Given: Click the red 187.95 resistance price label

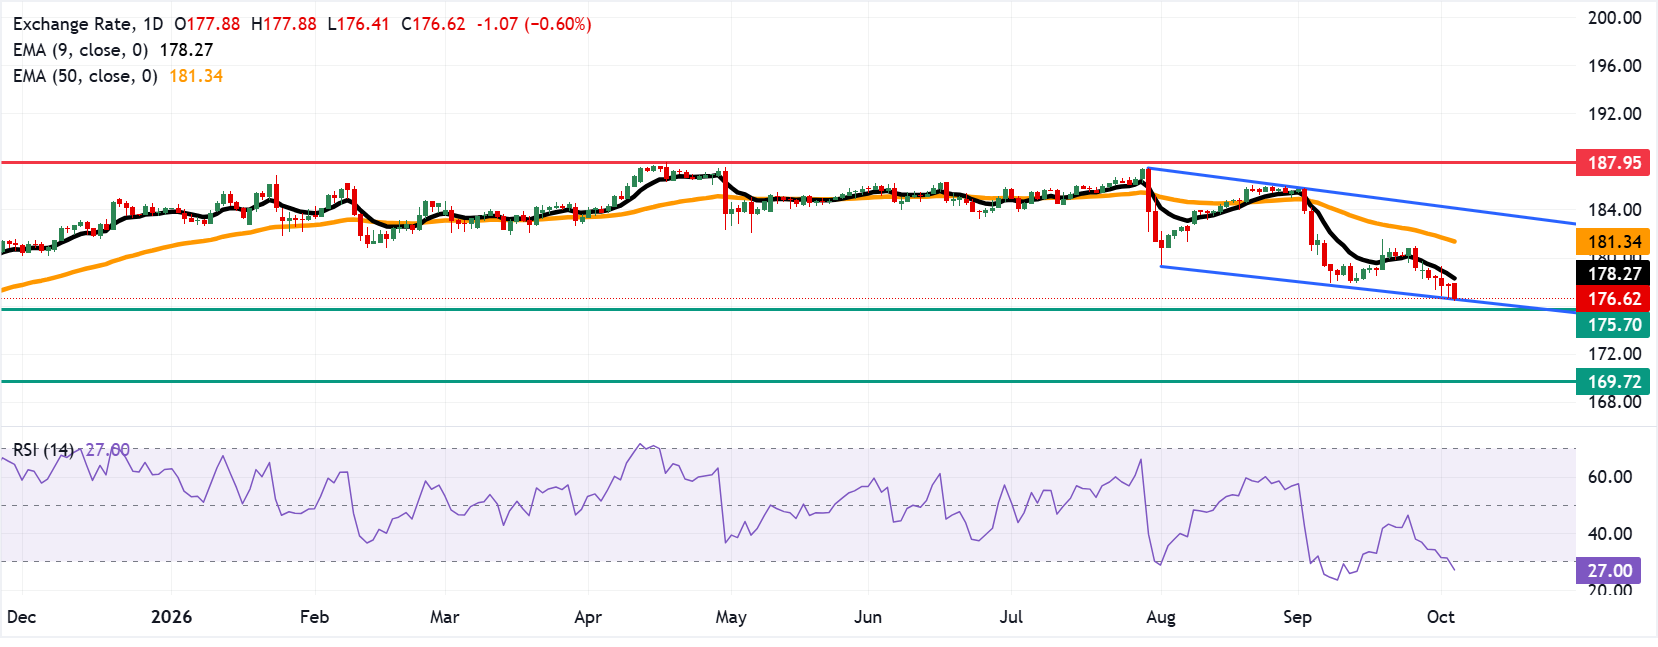Looking at the screenshot, I should click(1614, 162).
